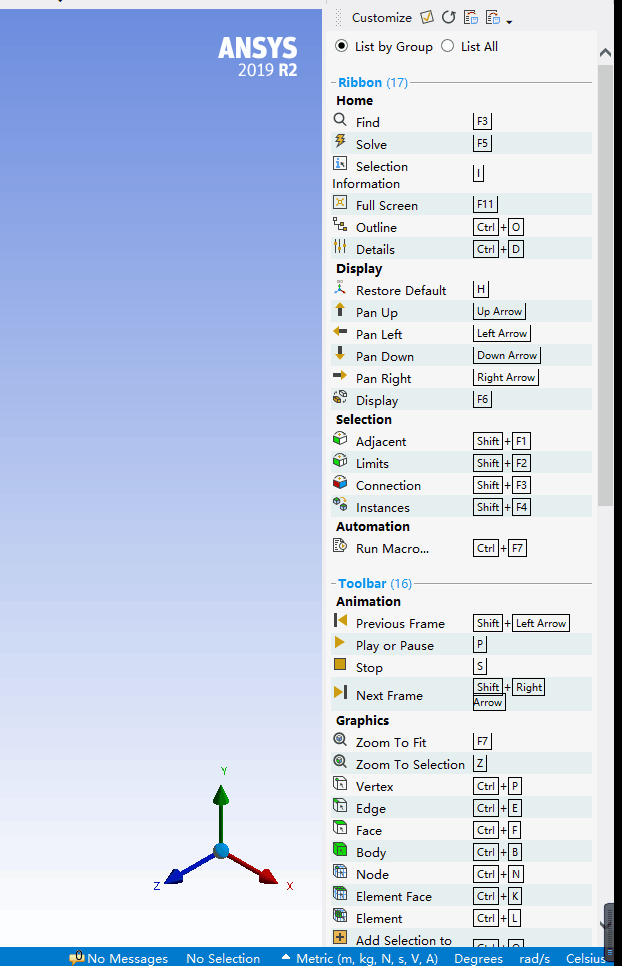Viewport: 622px width, 966px height.
Task: Click the Pan Right arrow icon
Action: point(340,375)
